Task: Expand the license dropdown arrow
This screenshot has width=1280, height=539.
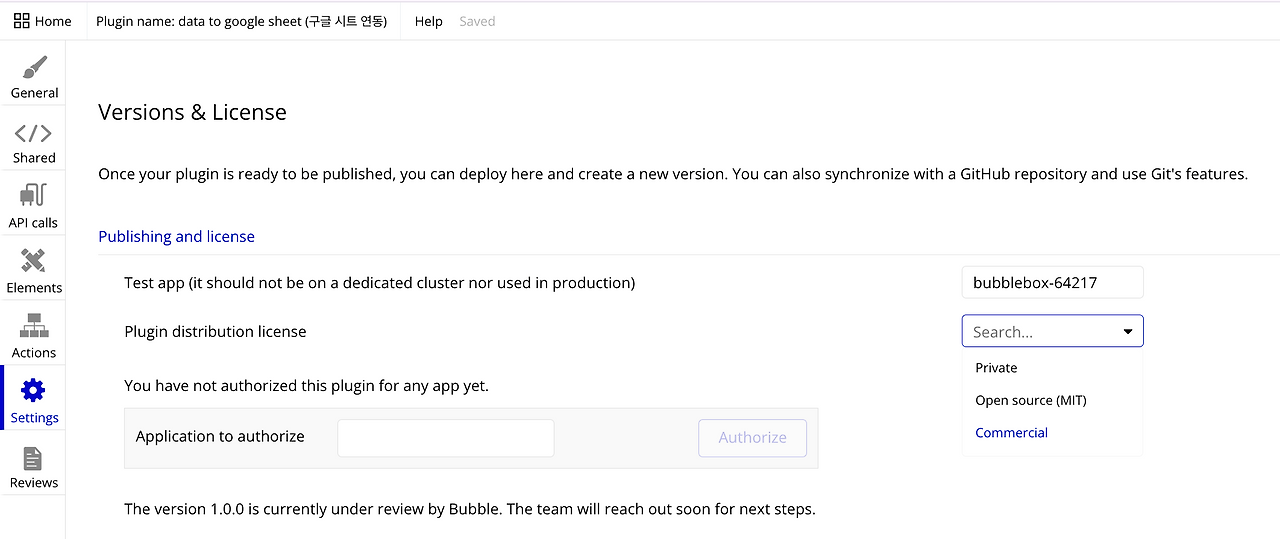Action: click(1128, 332)
